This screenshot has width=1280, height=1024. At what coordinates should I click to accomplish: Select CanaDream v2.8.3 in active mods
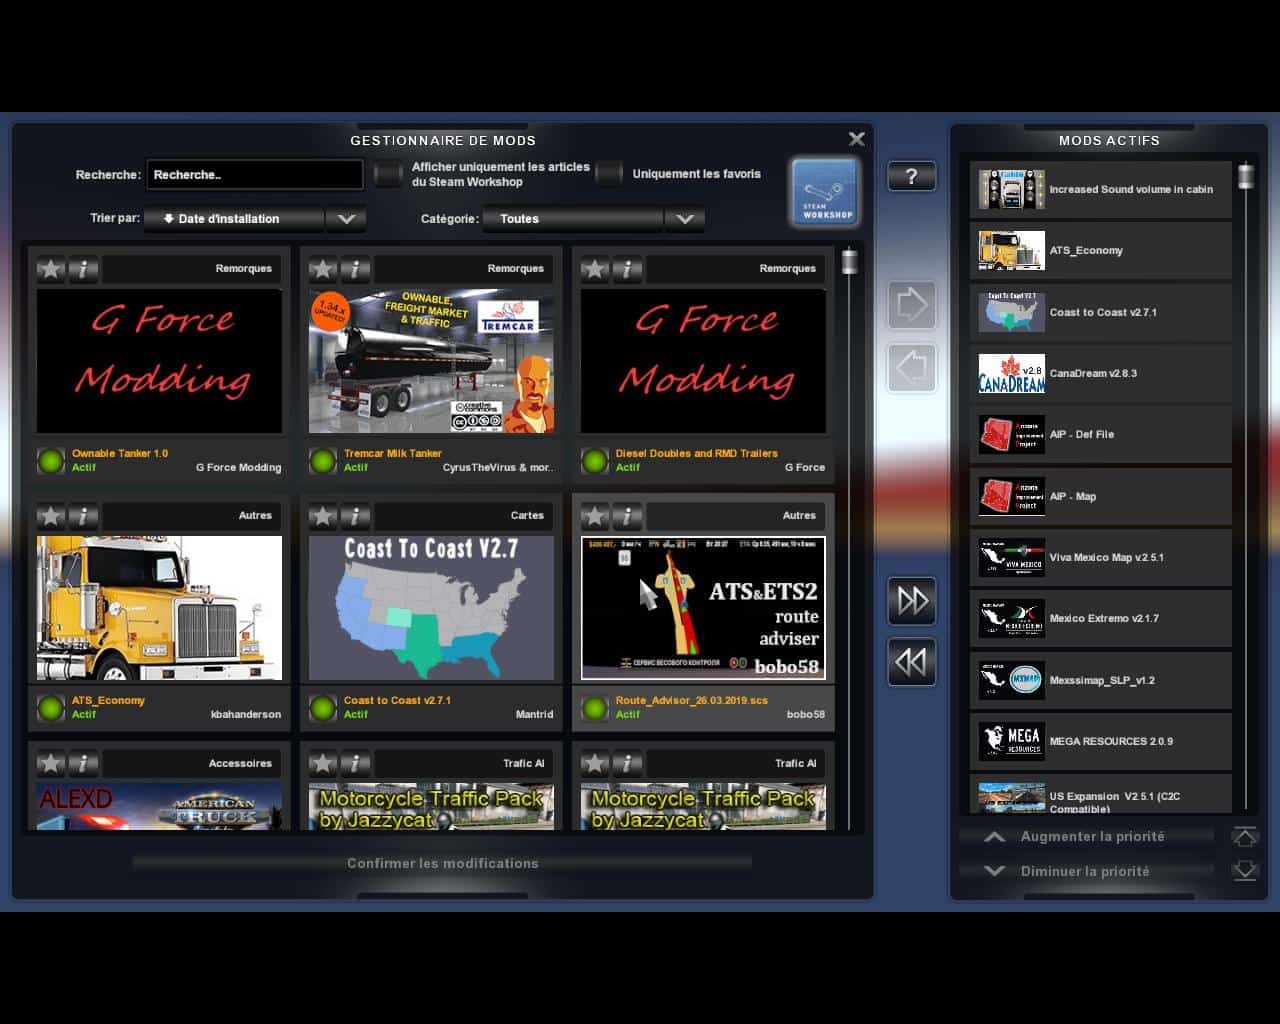tap(1100, 373)
